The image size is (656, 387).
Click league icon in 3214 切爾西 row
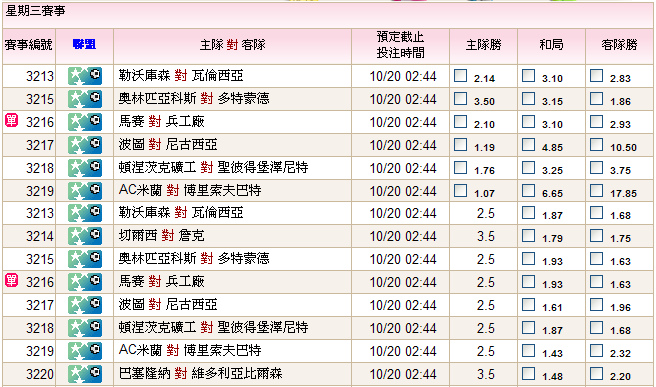(85, 236)
